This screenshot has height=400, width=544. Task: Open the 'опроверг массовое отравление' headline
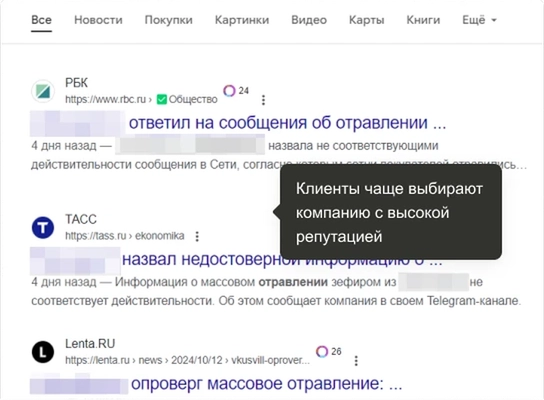coord(266,384)
